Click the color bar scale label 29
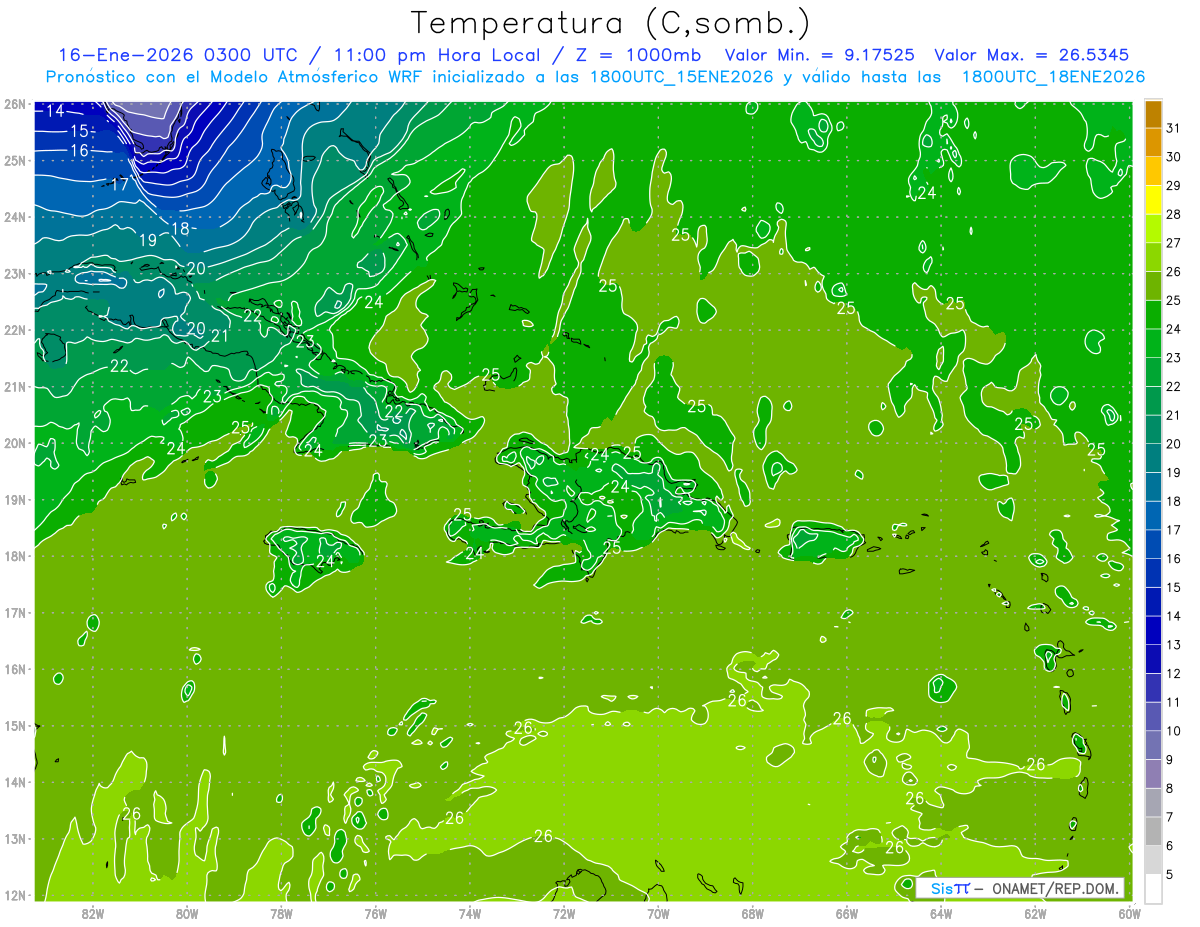 pyautogui.click(x=1173, y=186)
